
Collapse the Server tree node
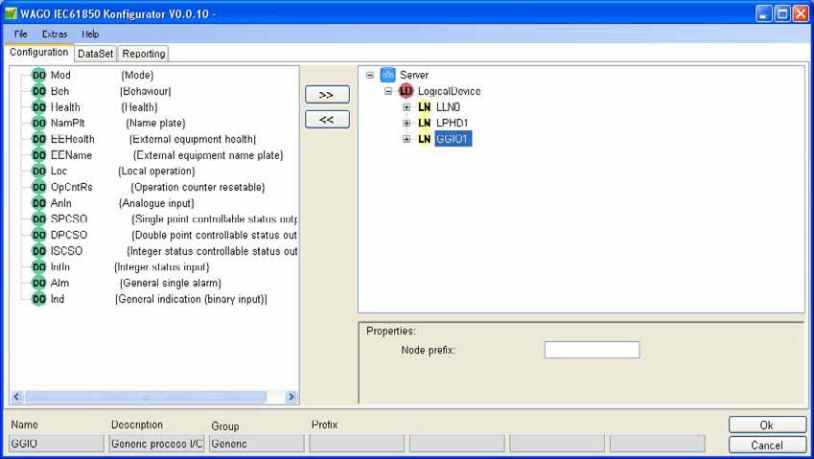[370, 75]
